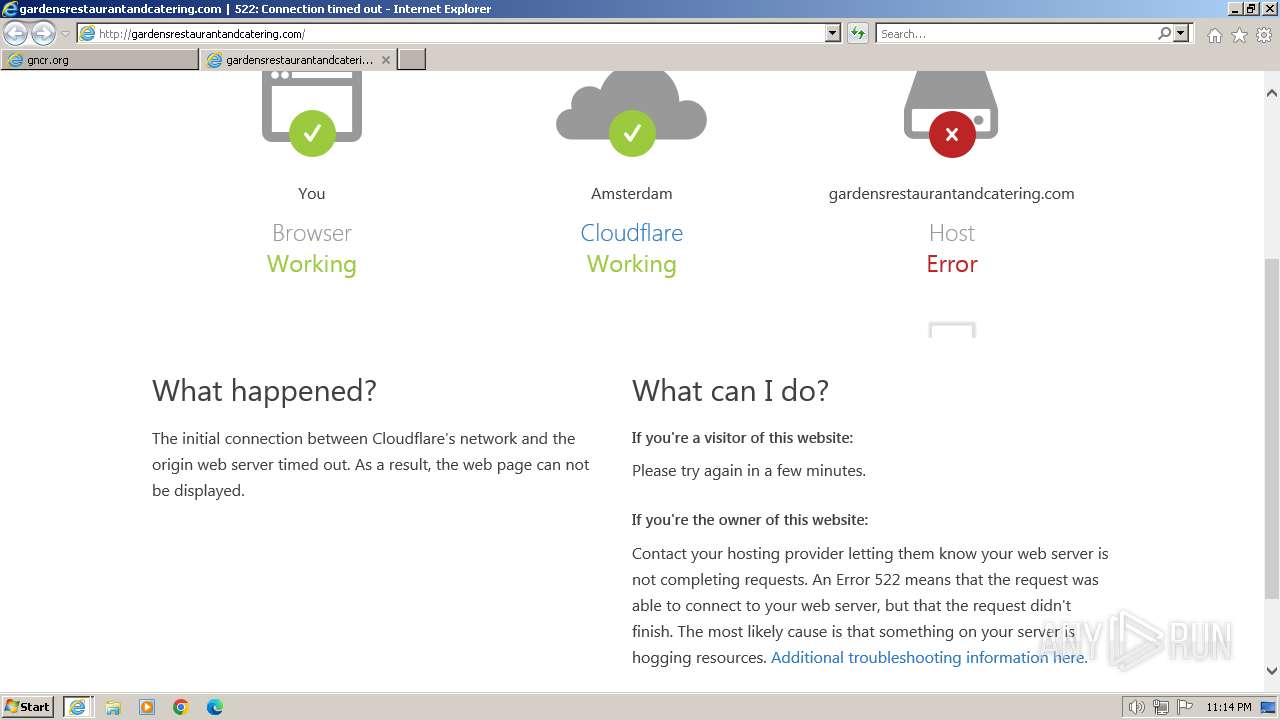Click the vertical scrollbar thumb
This screenshot has height=720, width=1280.
point(1272,428)
